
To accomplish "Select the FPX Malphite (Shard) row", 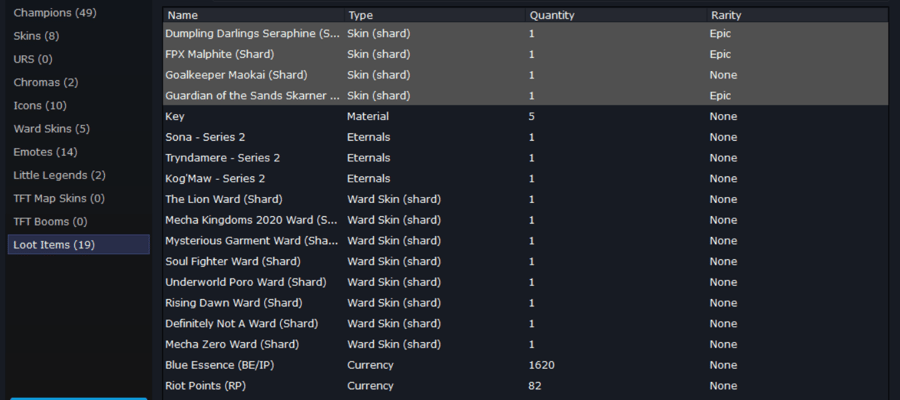I will pos(526,54).
